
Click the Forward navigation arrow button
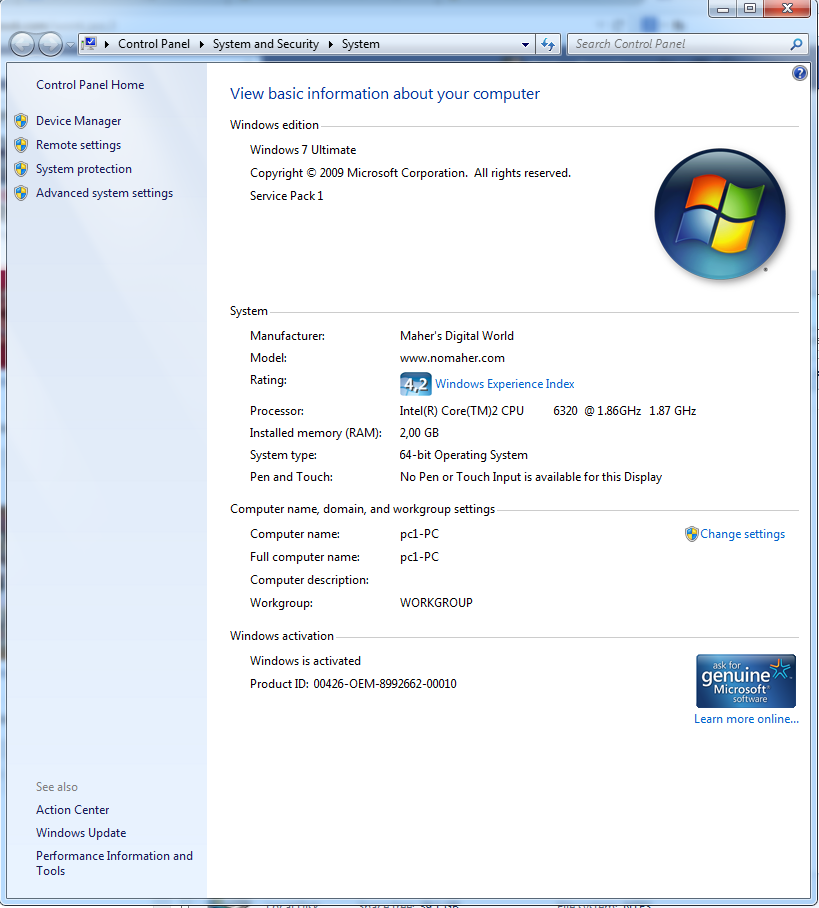tap(50, 44)
